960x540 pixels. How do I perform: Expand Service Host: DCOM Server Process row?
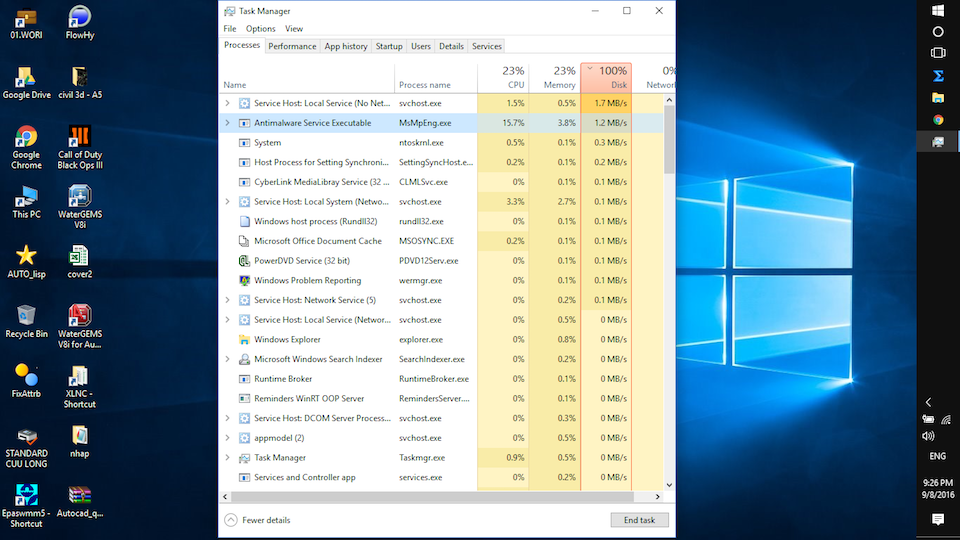tap(227, 418)
